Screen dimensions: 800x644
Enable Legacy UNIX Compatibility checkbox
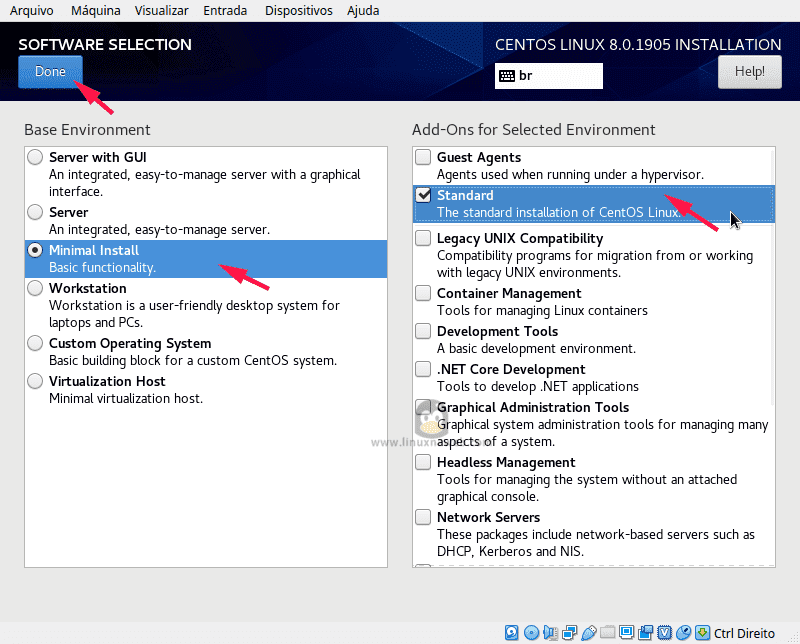coord(423,238)
